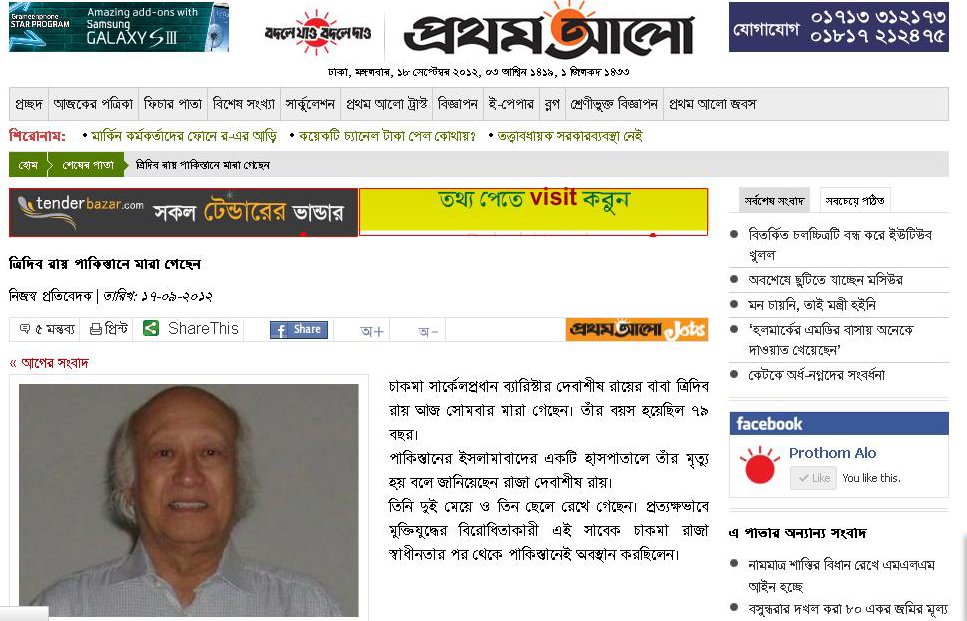The image size is (967, 621).
Task: Click the green ShareThis icon
Action: 150,328
